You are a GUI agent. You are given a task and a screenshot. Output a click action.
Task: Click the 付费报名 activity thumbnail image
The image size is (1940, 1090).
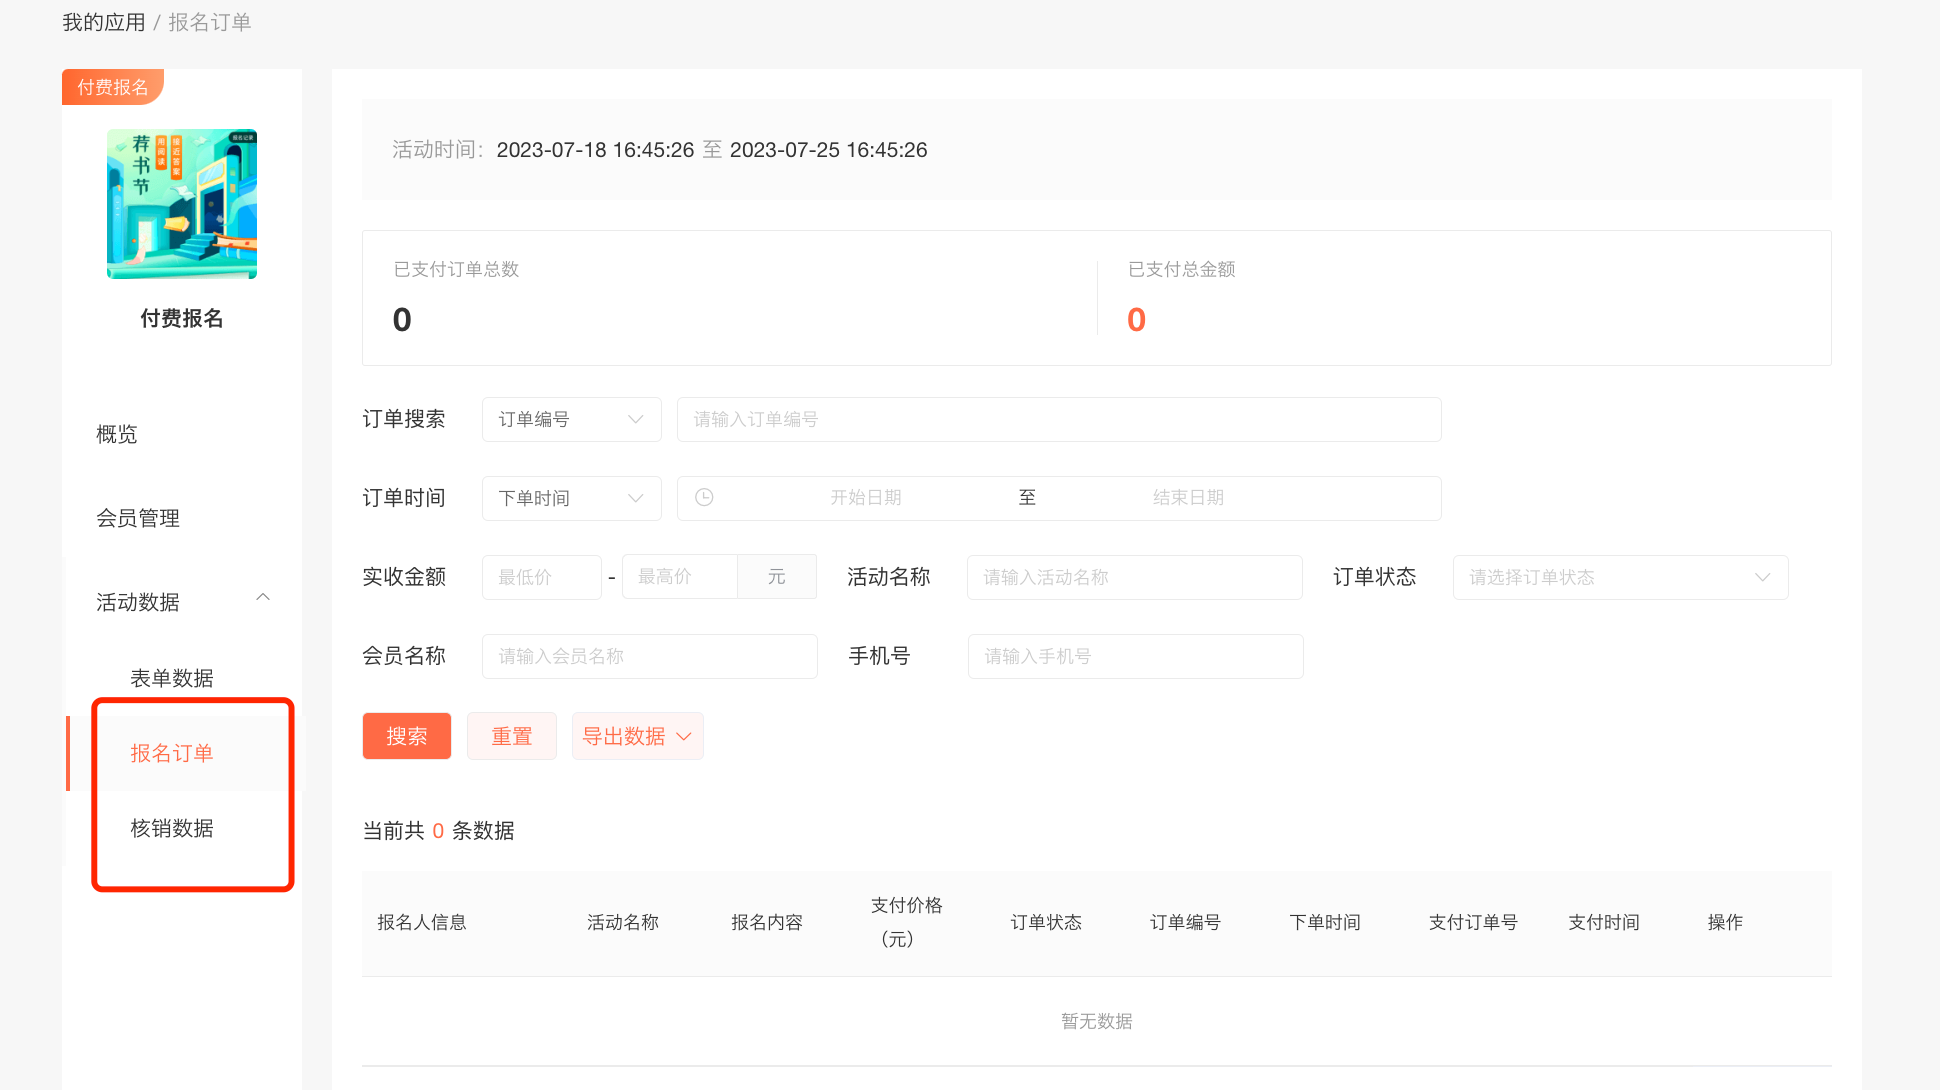point(182,204)
